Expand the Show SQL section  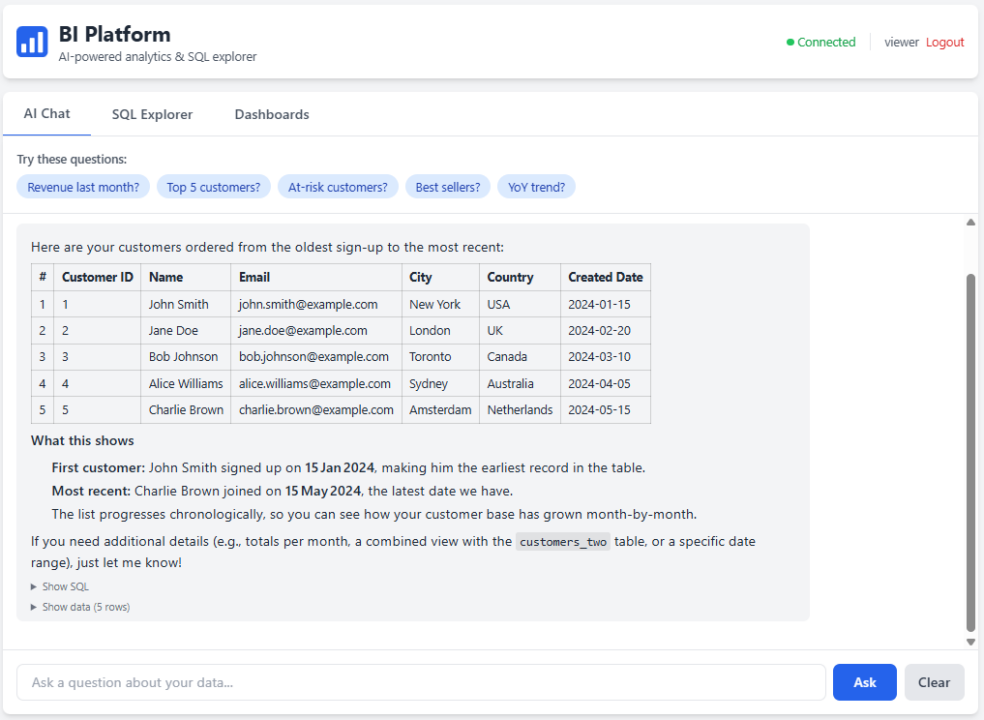[60, 587]
